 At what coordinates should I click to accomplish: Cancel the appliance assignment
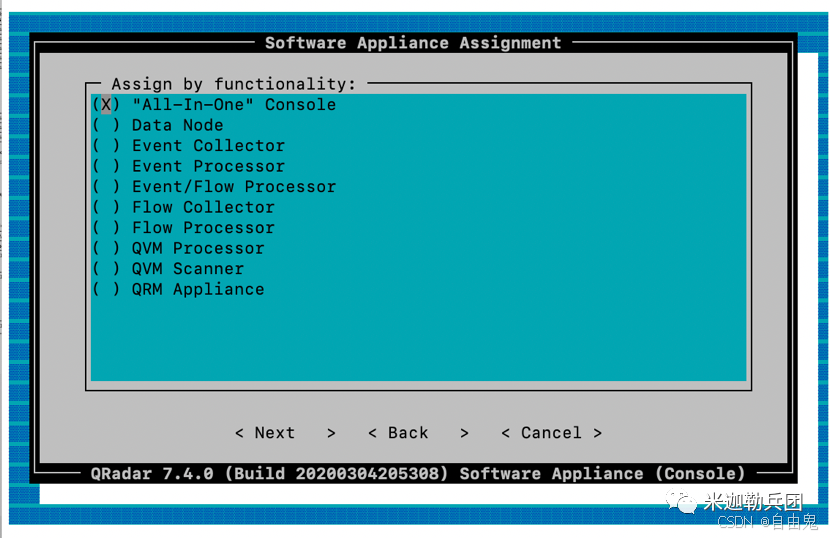coord(551,433)
